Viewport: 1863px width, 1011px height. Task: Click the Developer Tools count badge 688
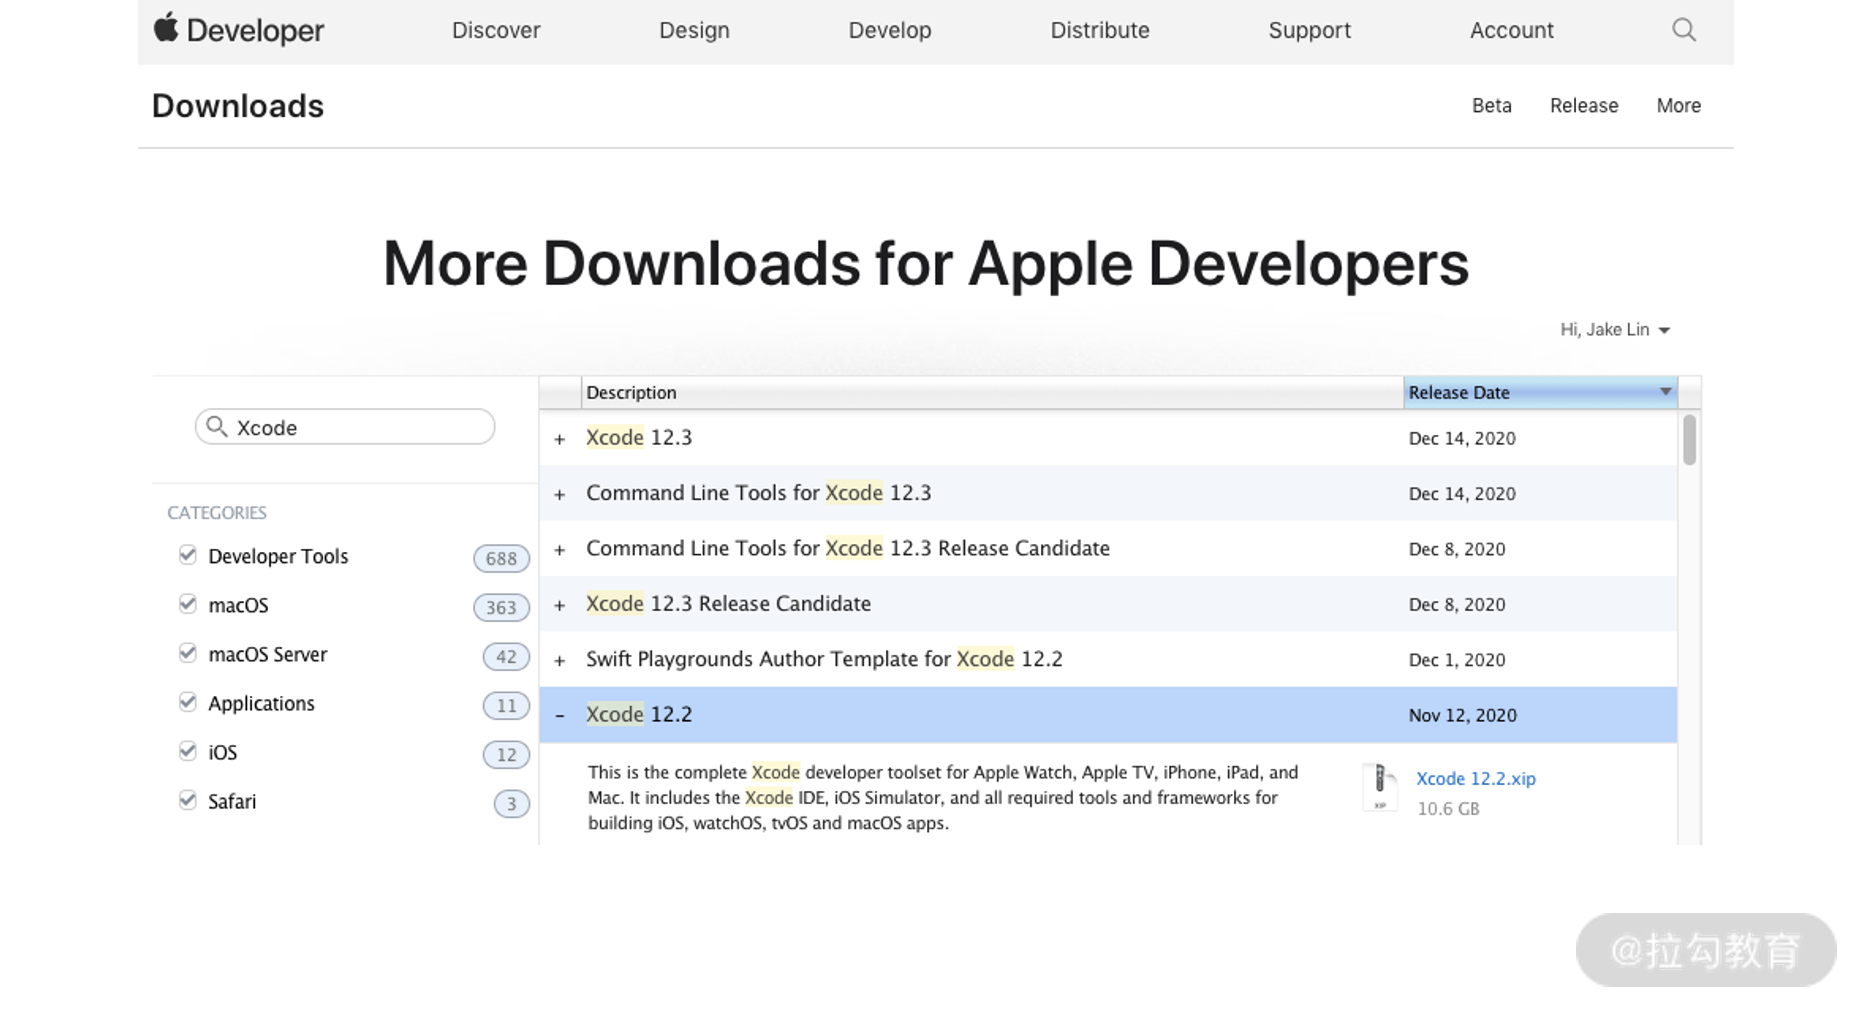coord(501,558)
